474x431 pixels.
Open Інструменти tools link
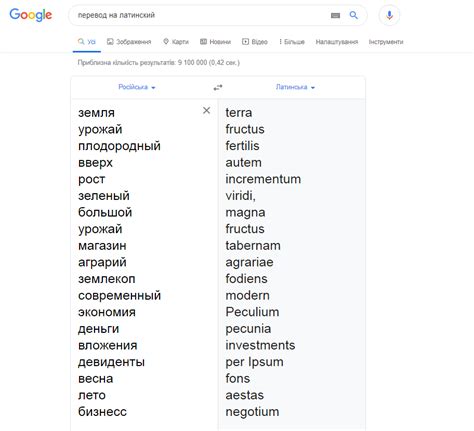point(386,42)
